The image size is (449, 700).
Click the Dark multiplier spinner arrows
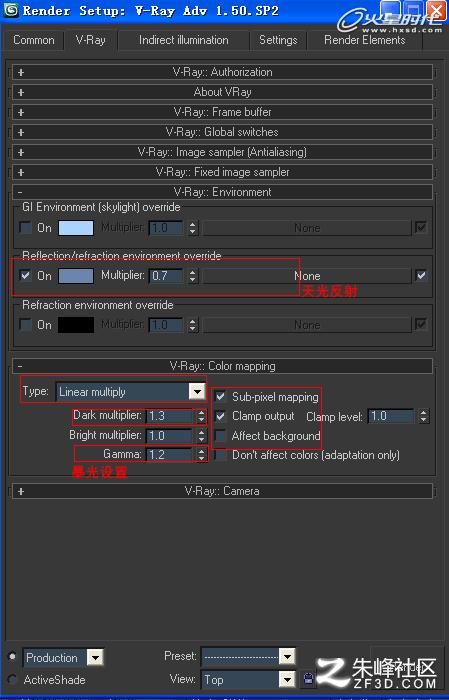coord(201,416)
